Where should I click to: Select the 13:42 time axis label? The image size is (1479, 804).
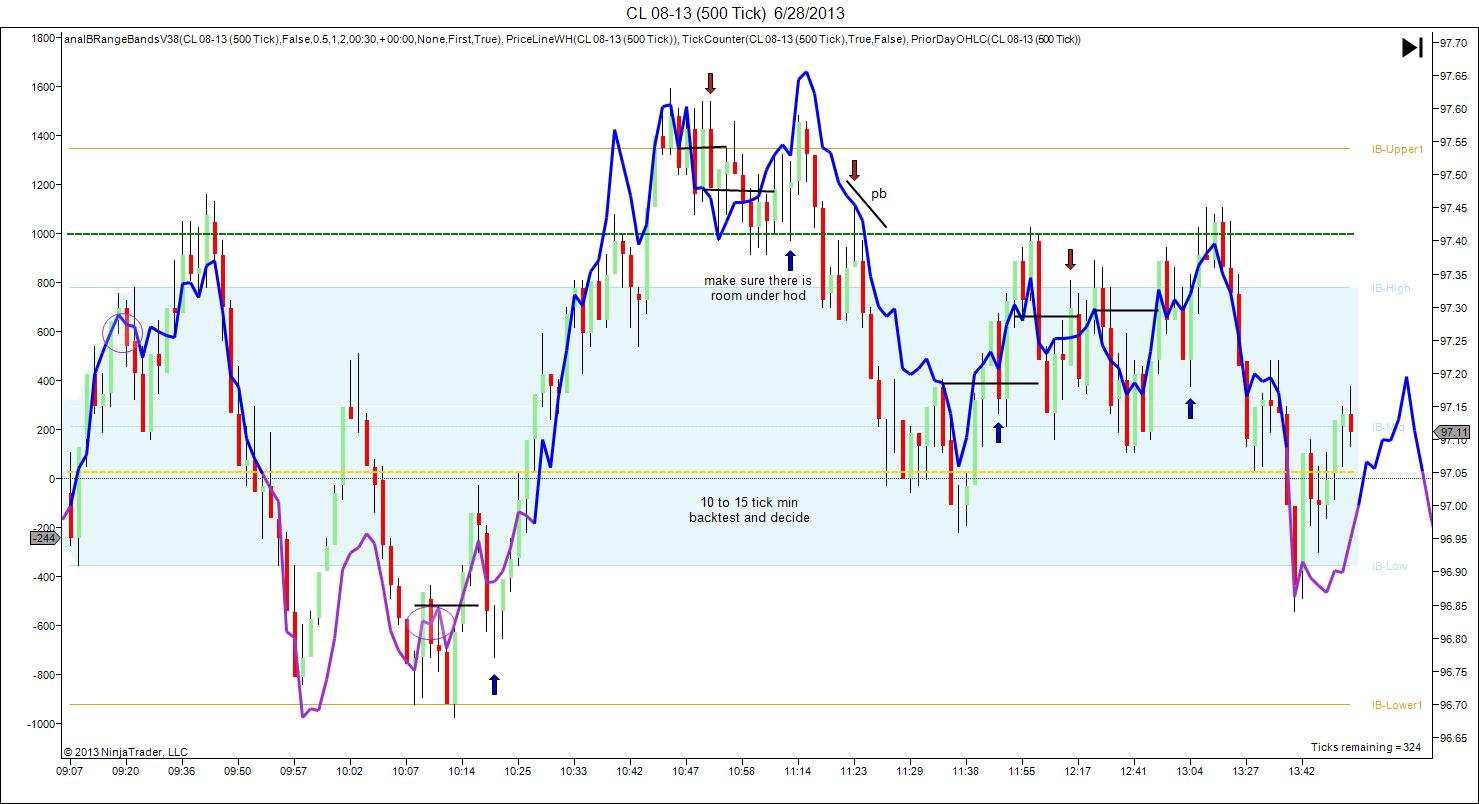(x=1302, y=771)
